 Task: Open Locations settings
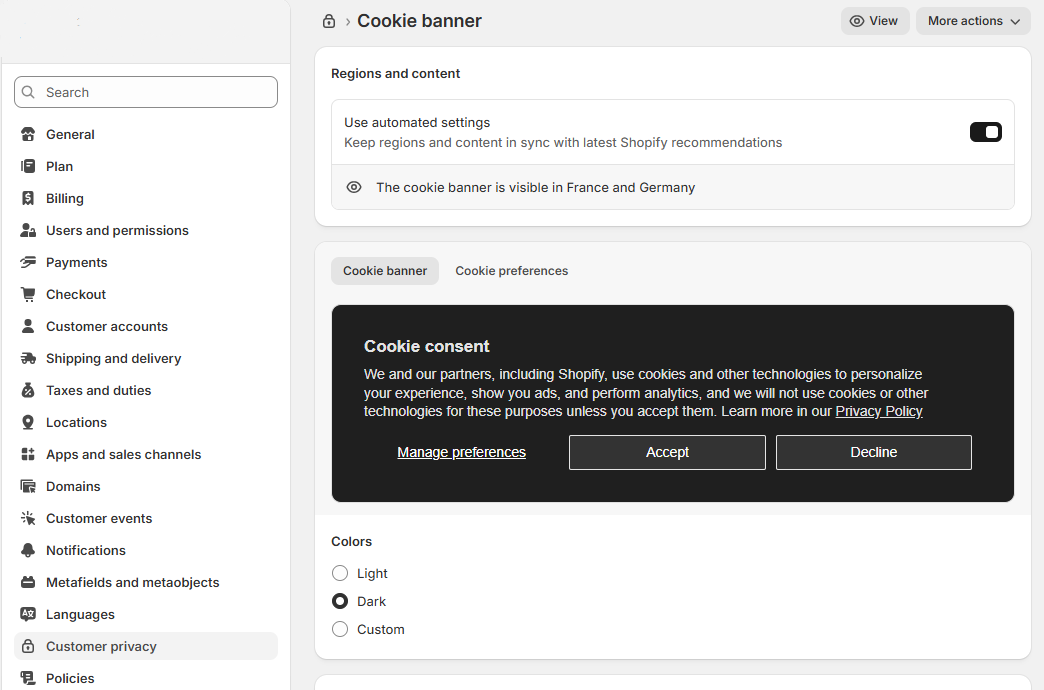point(146,422)
